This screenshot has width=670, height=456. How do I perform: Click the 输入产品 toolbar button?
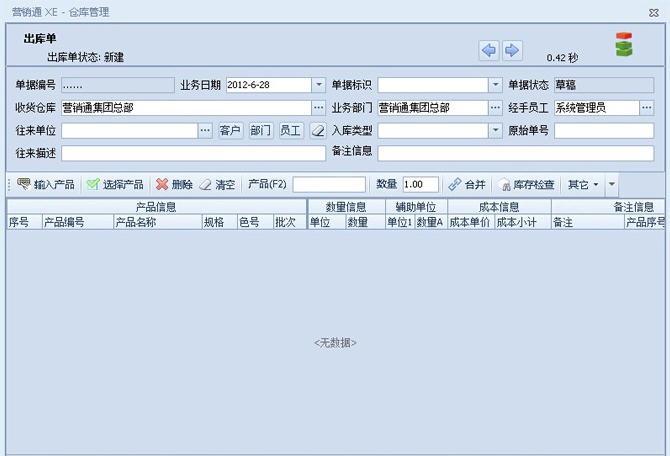point(46,185)
